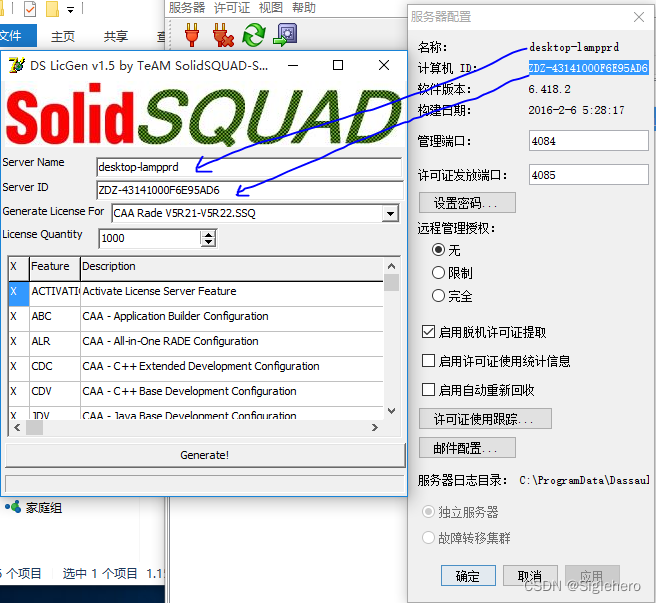
Task: Enable the 启用许可证使用统计信息 checkbox
Action: click(428, 361)
